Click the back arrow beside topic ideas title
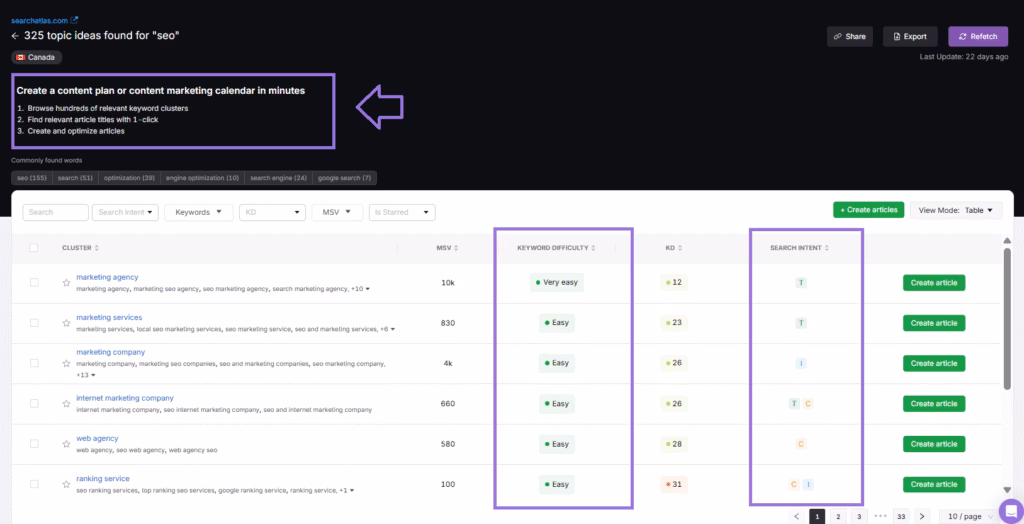The image size is (1024, 524). pos(15,36)
